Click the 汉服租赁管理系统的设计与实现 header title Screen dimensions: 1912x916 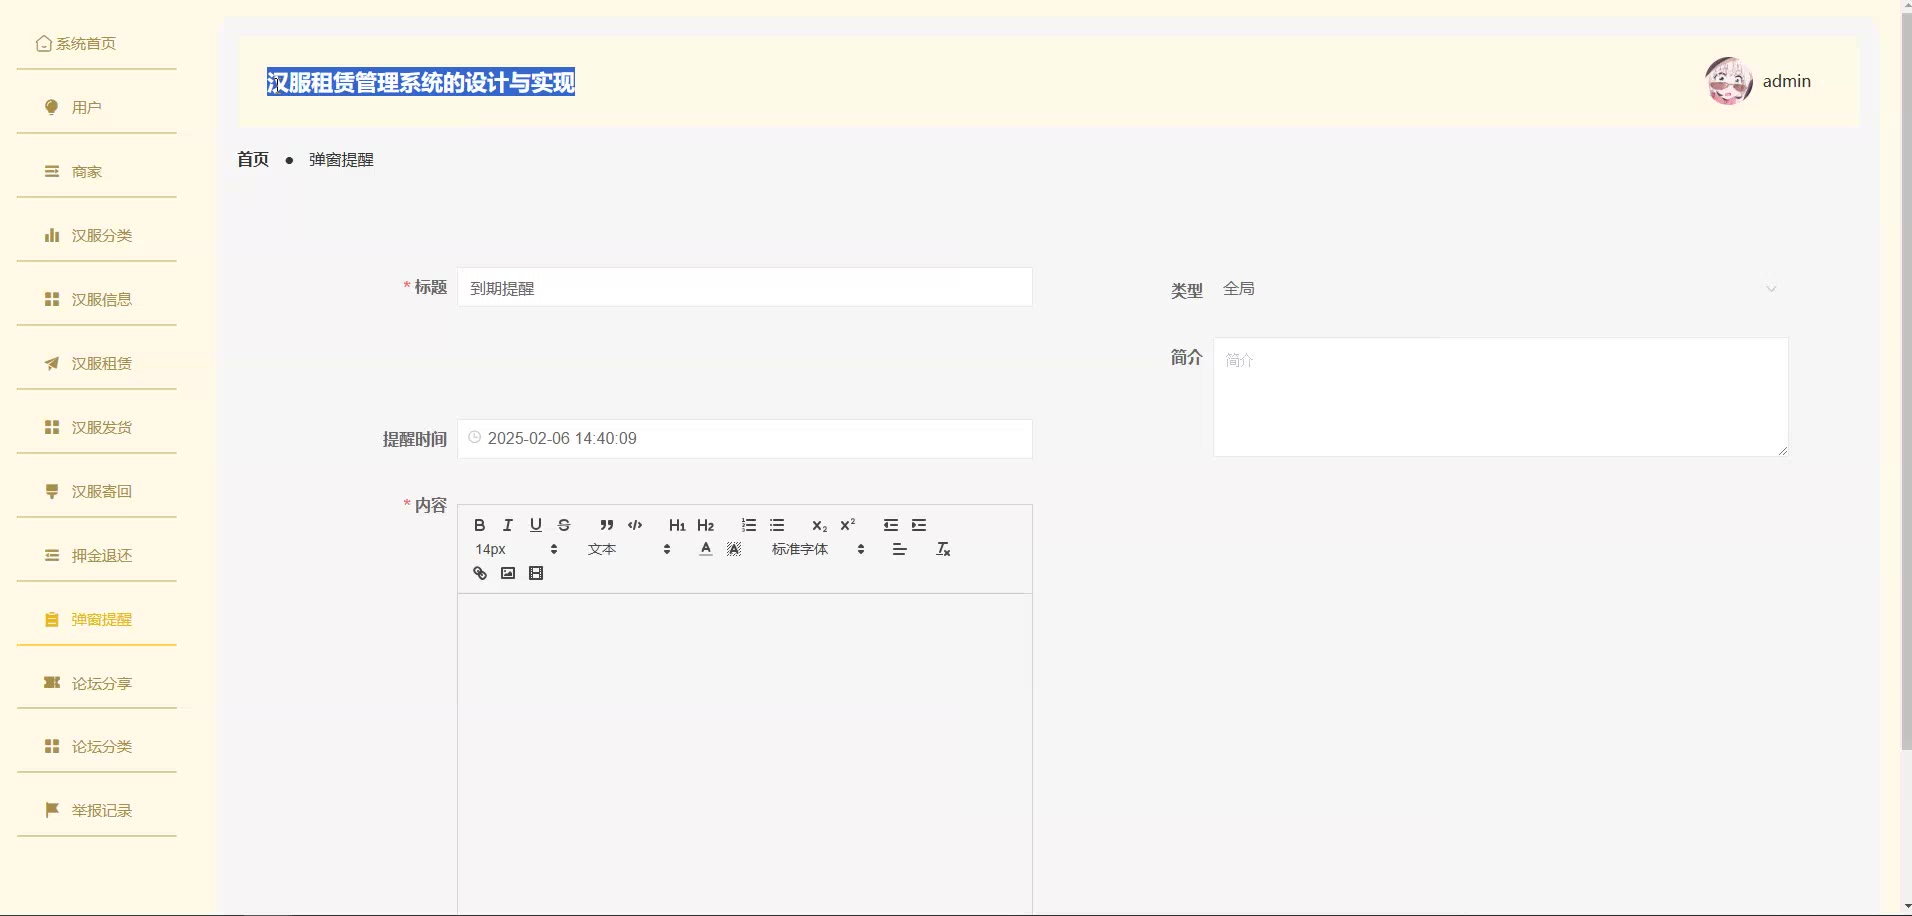pos(421,82)
